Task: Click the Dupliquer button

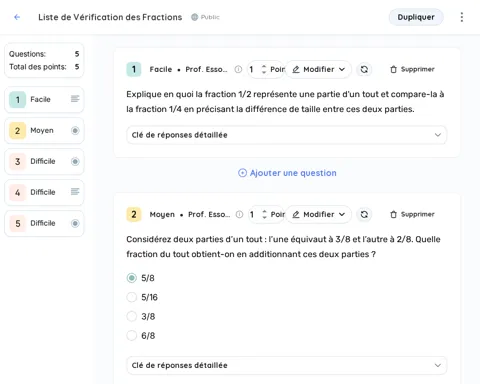Action: tap(416, 17)
